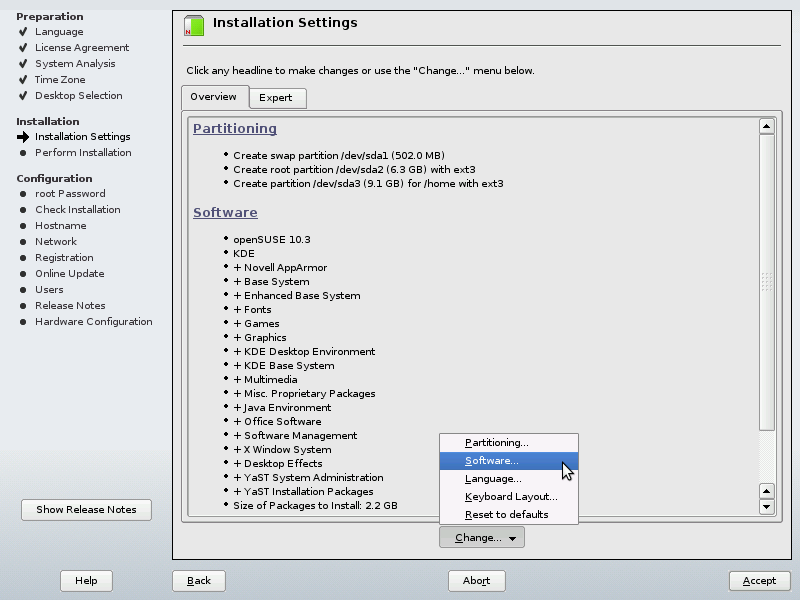Click the '+ Desktop Effects' entry
Screen dimensions: 800x600
(x=278, y=464)
